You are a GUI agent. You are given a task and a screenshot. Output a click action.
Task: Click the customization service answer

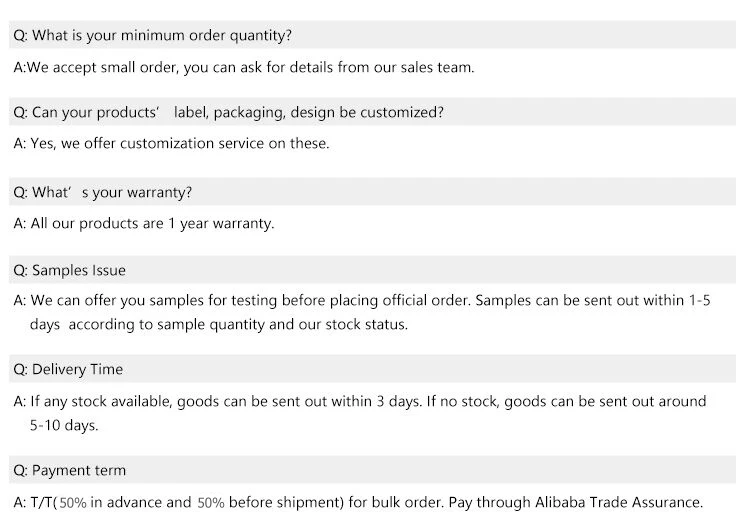pos(172,144)
